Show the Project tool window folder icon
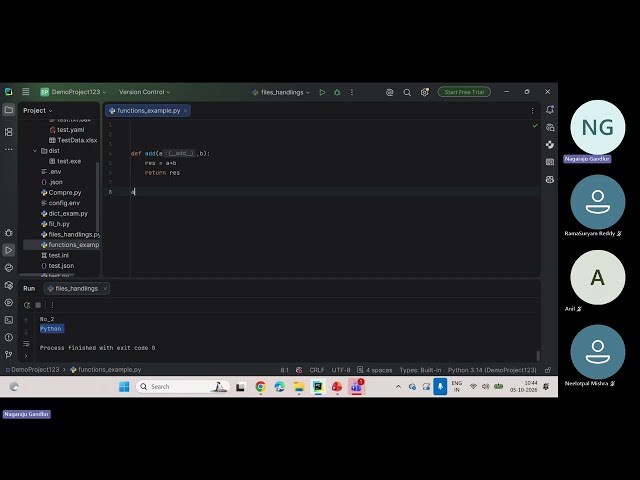The image size is (640, 480). pyautogui.click(x=9, y=110)
